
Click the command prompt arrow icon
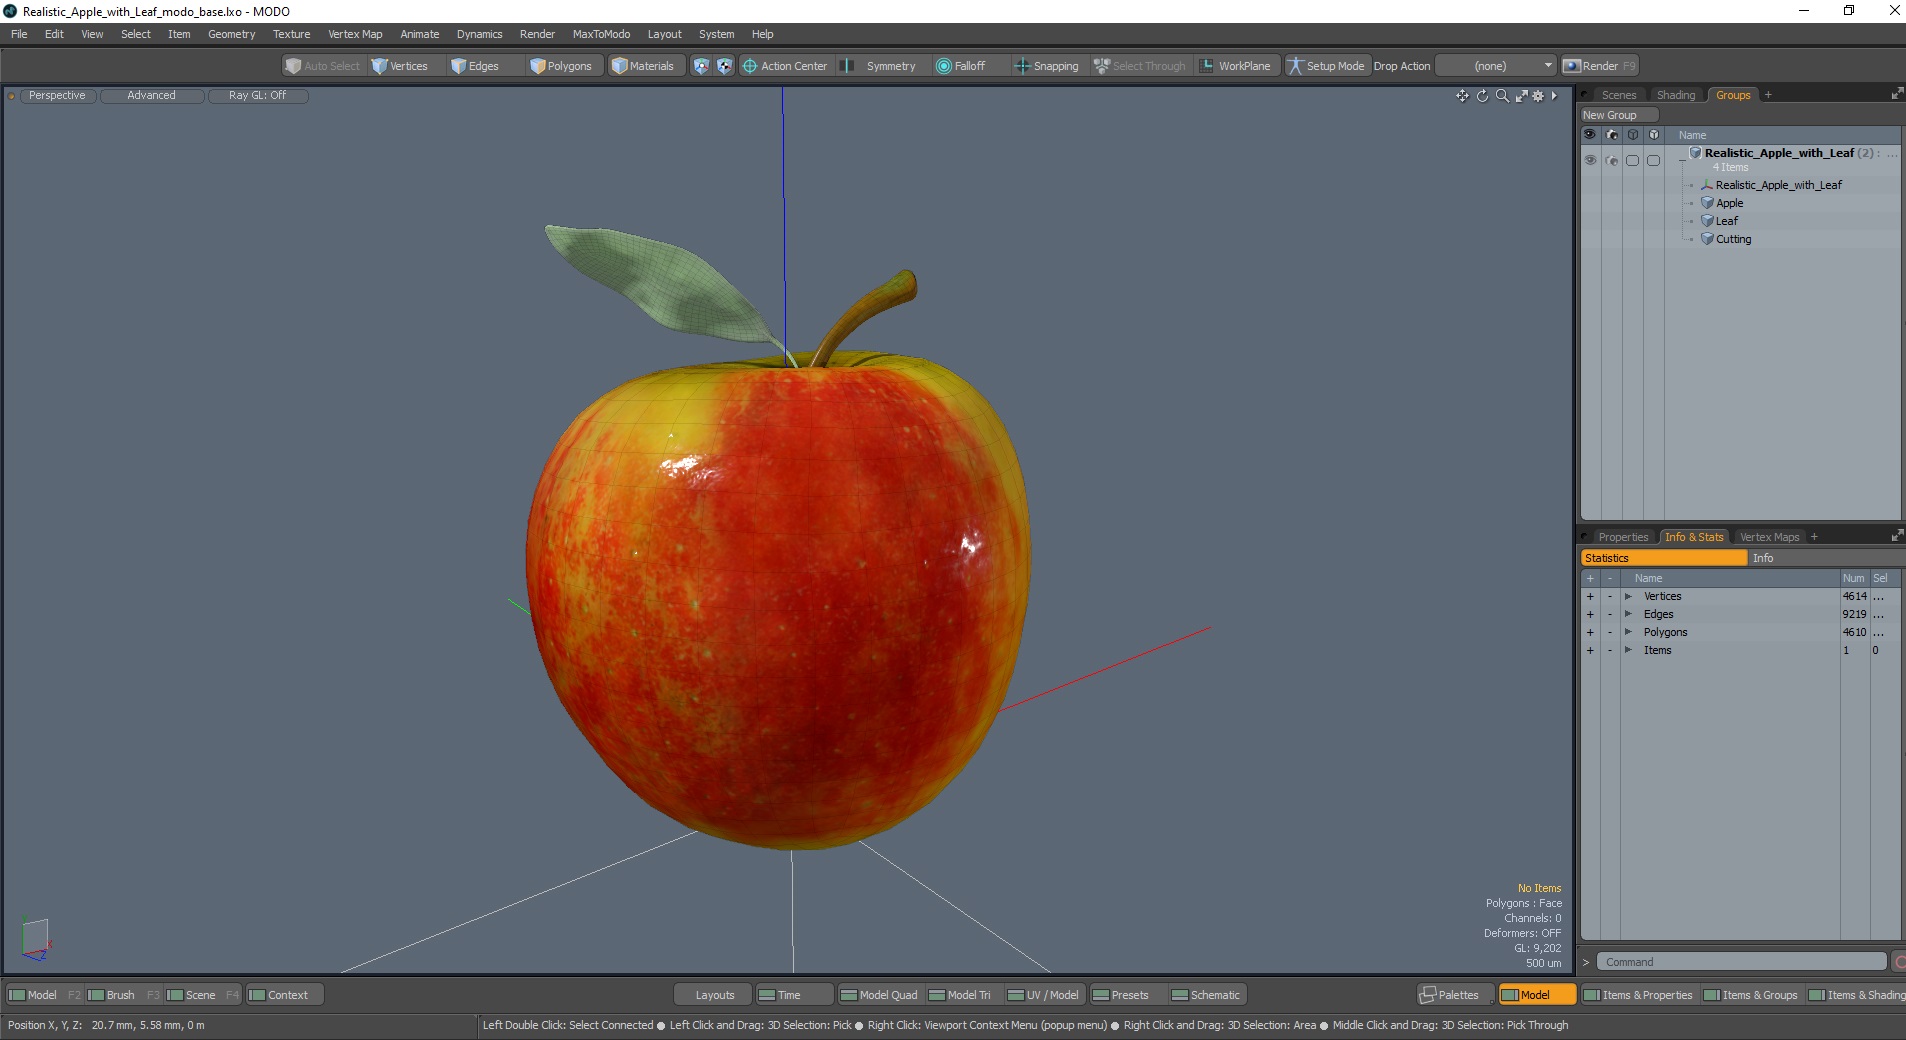(1586, 962)
